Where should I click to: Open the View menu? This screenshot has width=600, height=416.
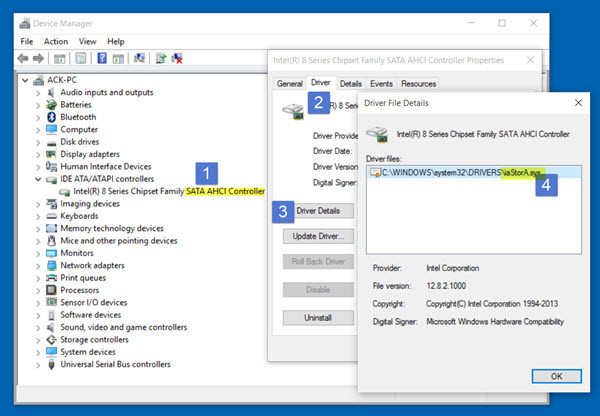87,41
